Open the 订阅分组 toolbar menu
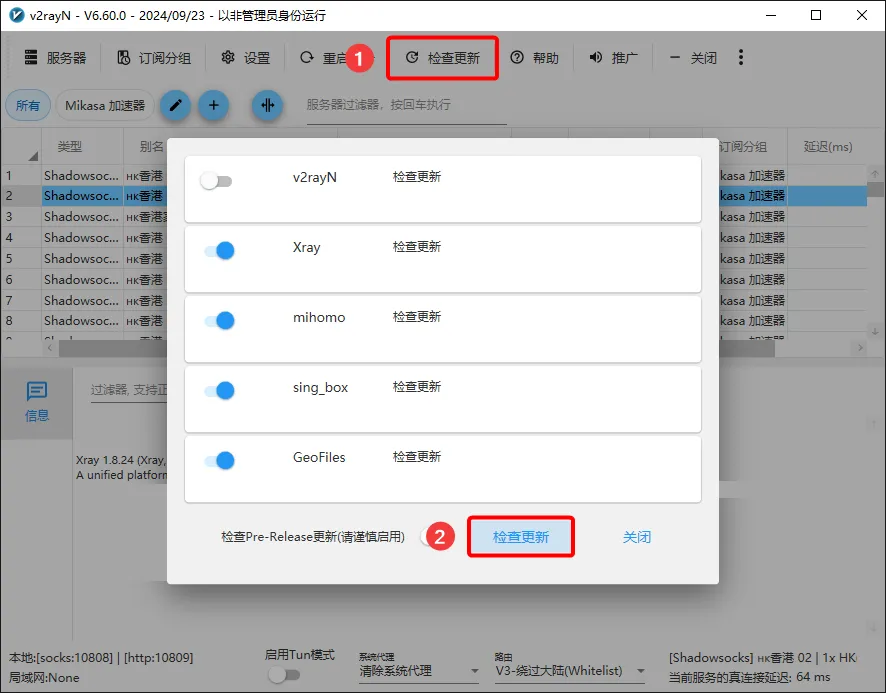 pyautogui.click(x=154, y=58)
